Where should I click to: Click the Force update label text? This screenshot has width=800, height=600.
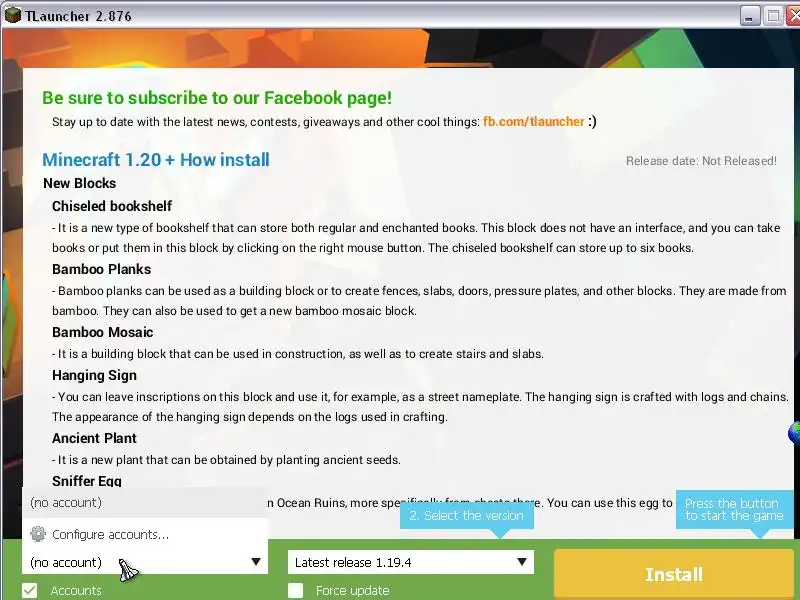pos(353,591)
